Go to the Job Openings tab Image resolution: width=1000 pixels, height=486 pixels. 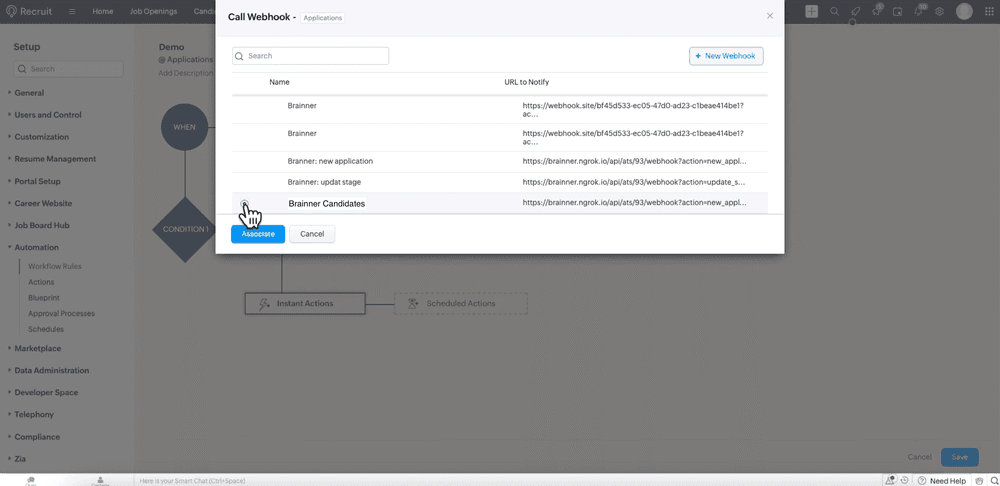(x=153, y=11)
